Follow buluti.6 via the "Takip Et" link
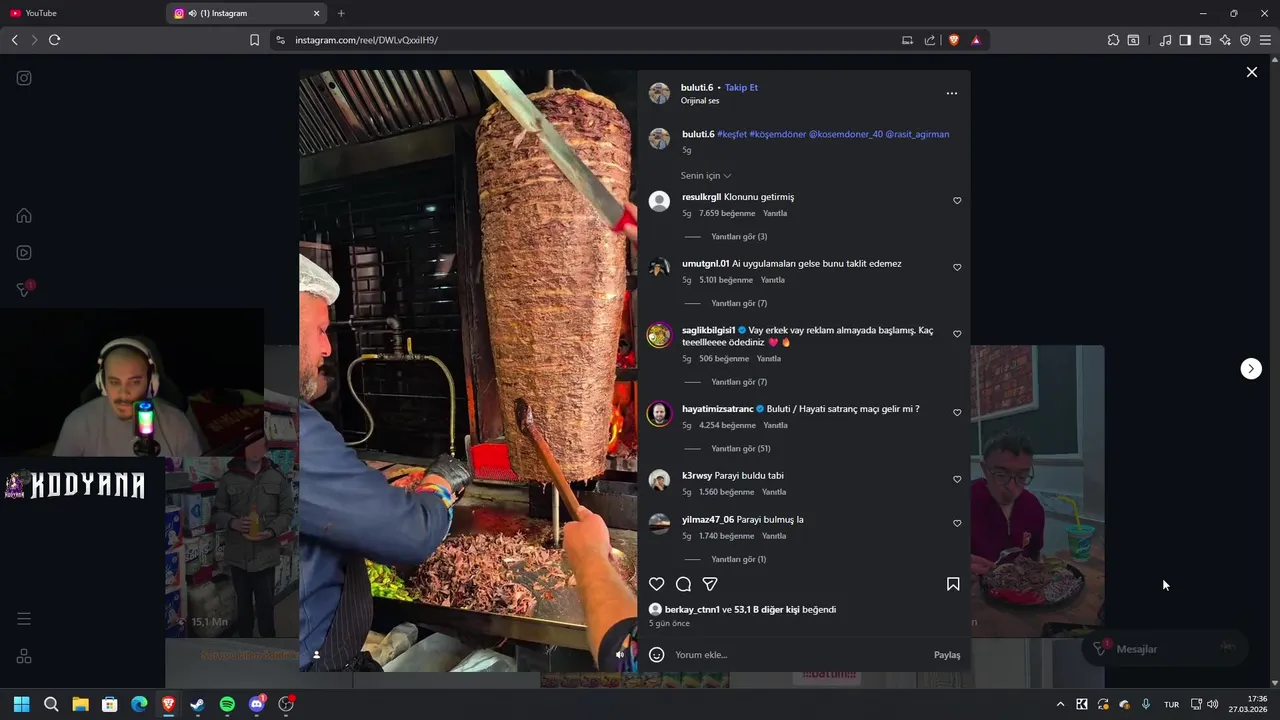 point(741,88)
